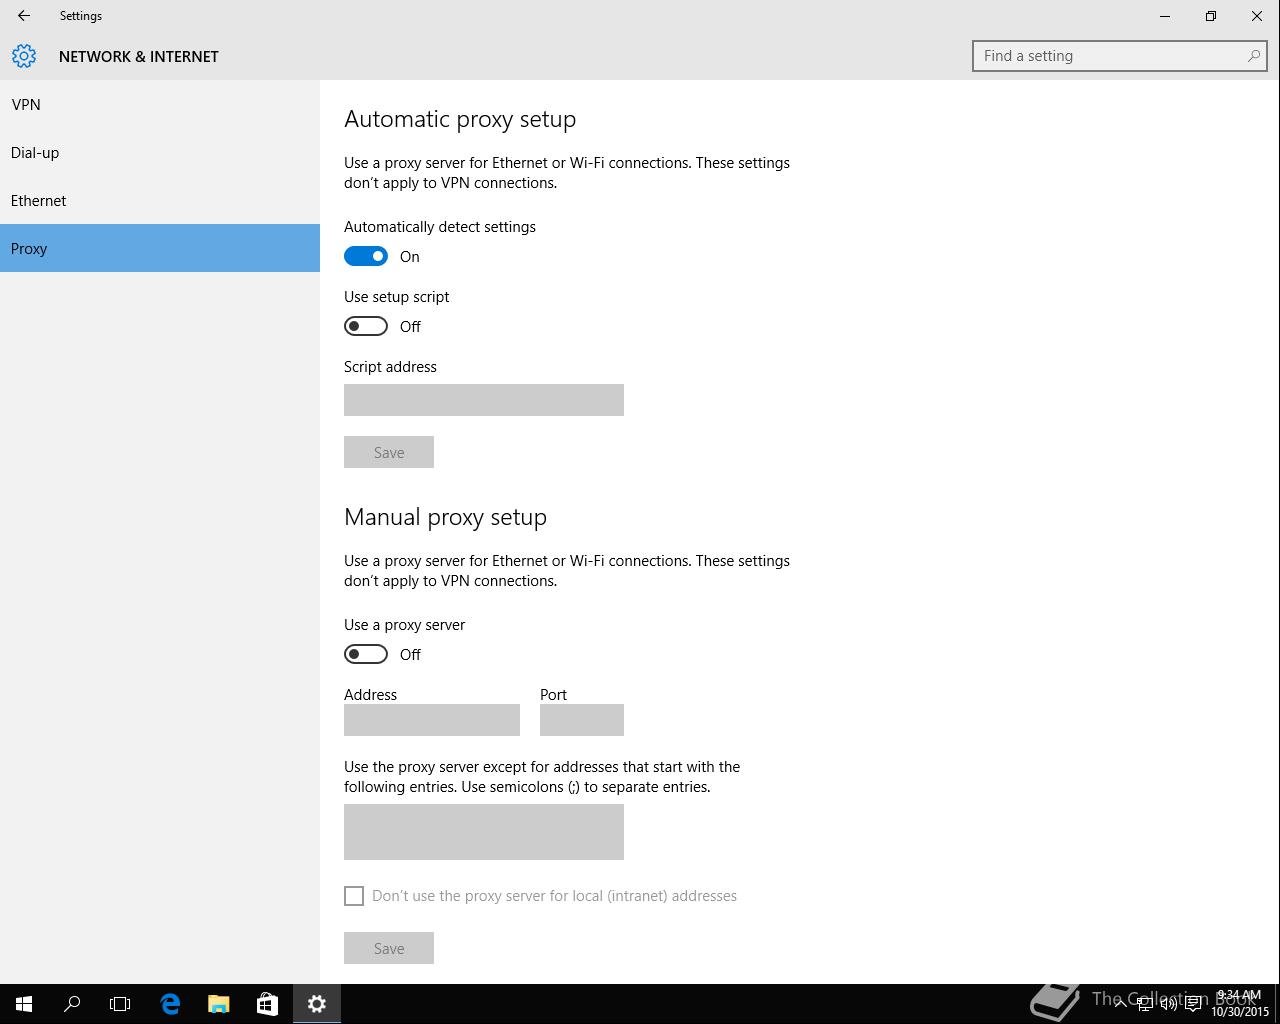Viewport: 1280px width, 1024px height.
Task: Select VPN in the sidebar
Action: pyautogui.click(x=160, y=104)
